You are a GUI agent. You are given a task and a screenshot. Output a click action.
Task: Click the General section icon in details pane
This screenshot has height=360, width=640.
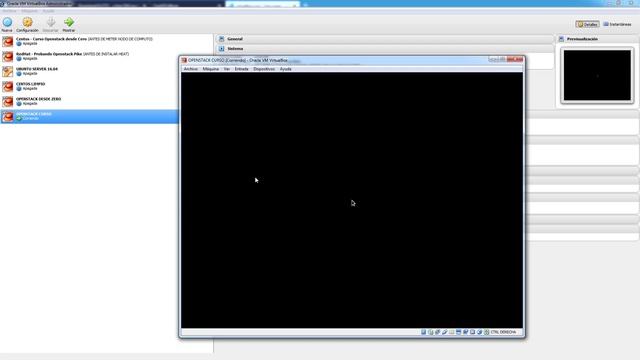222,39
